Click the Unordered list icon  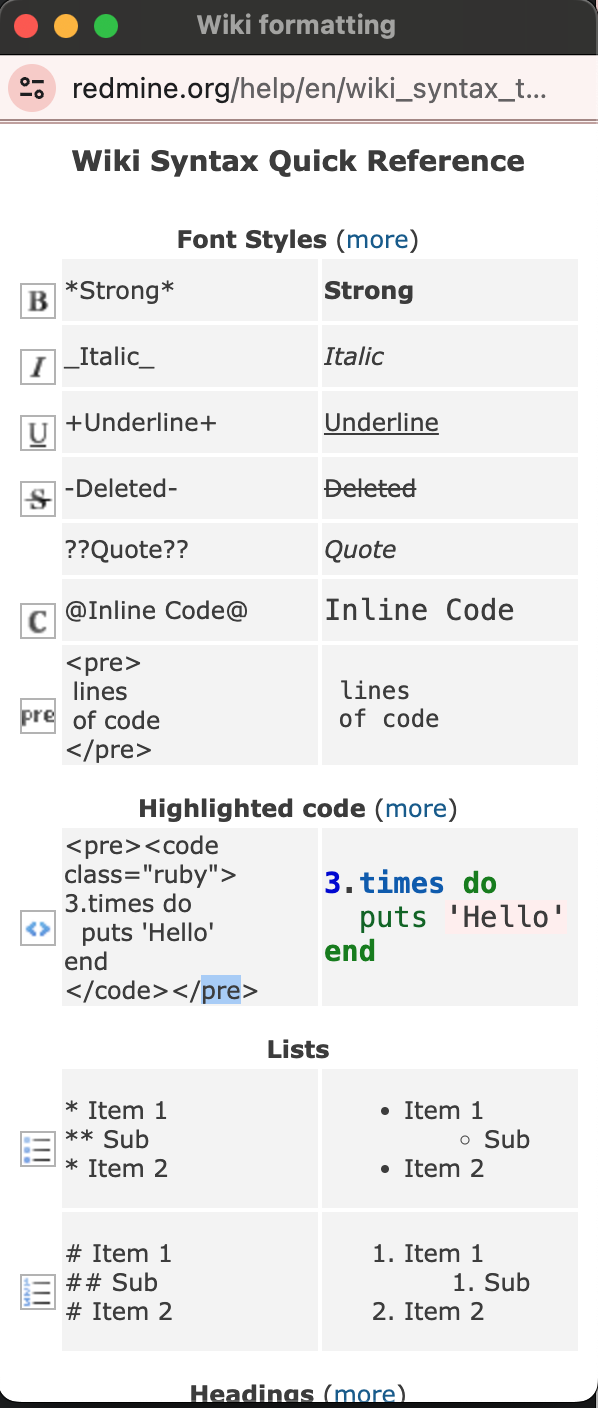click(x=38, y=1149)
